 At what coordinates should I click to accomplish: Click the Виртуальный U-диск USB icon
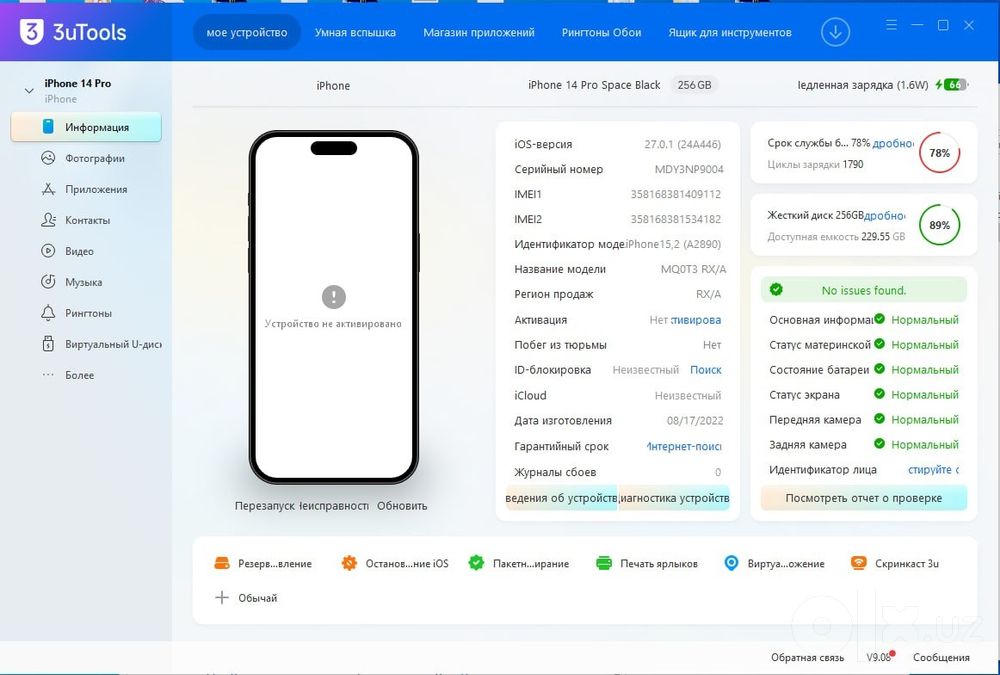48,344
